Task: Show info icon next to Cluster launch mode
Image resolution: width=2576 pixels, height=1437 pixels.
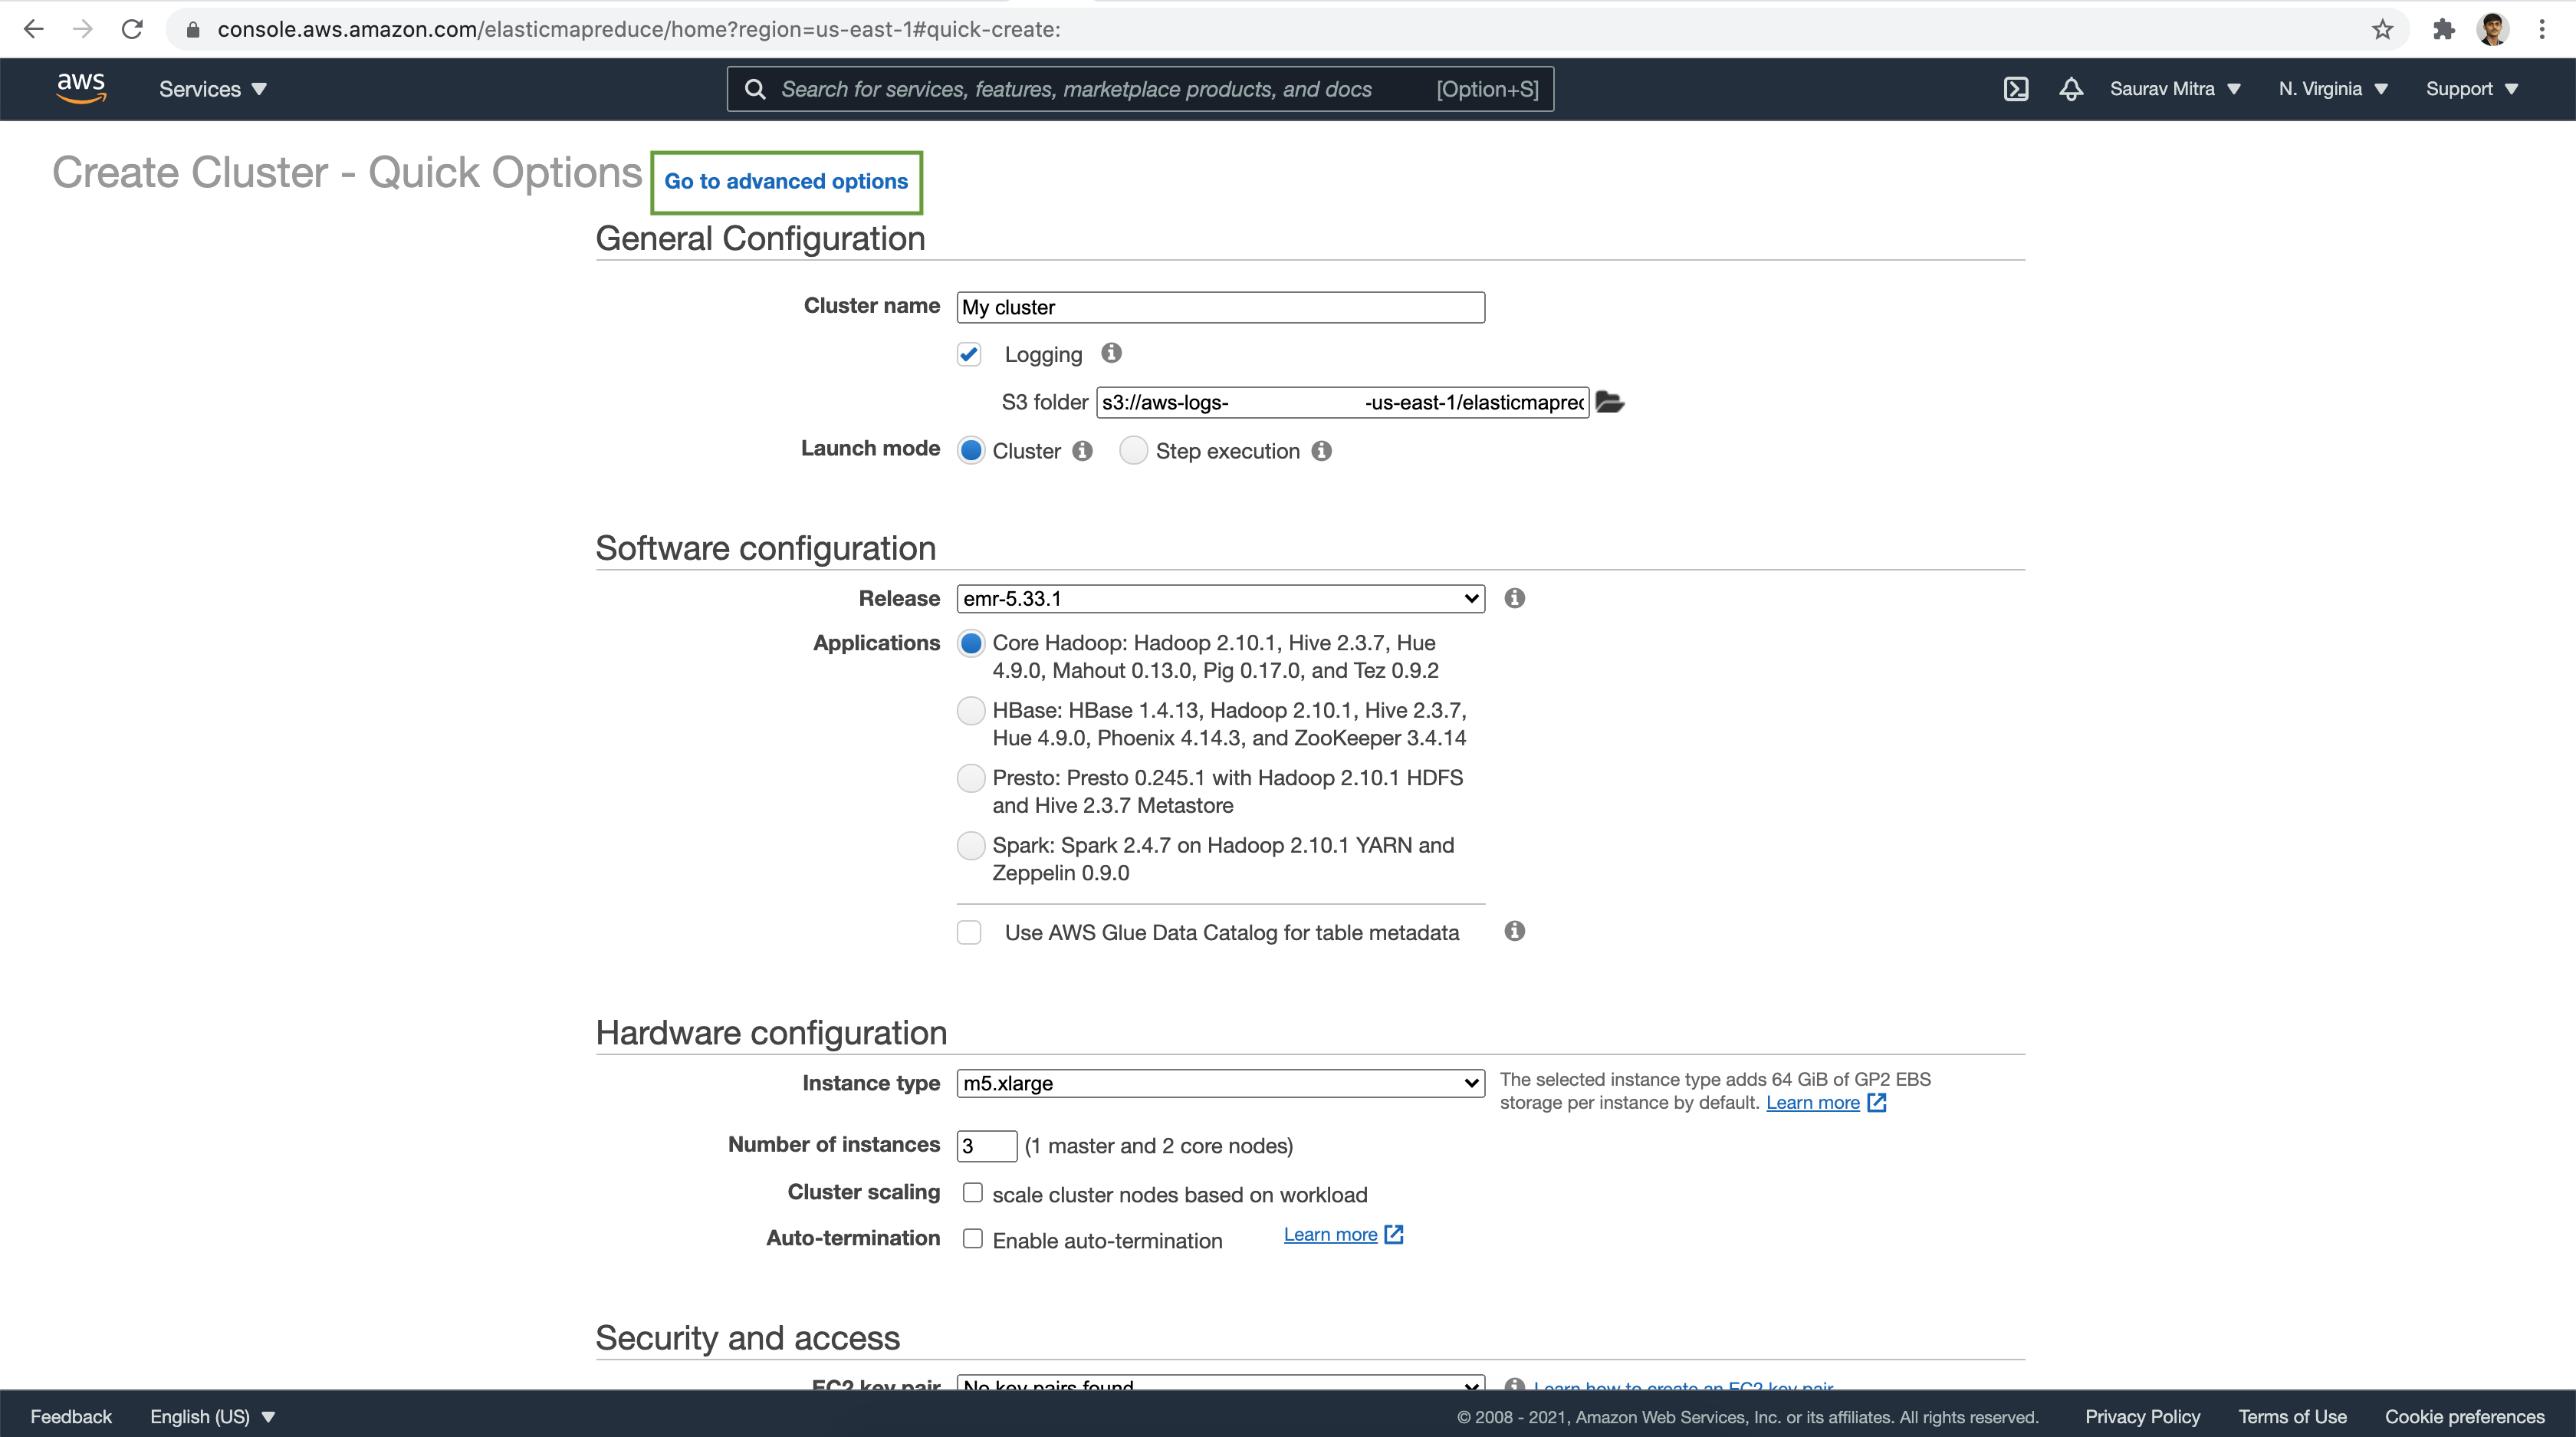Action: [x=1082, y=451]
